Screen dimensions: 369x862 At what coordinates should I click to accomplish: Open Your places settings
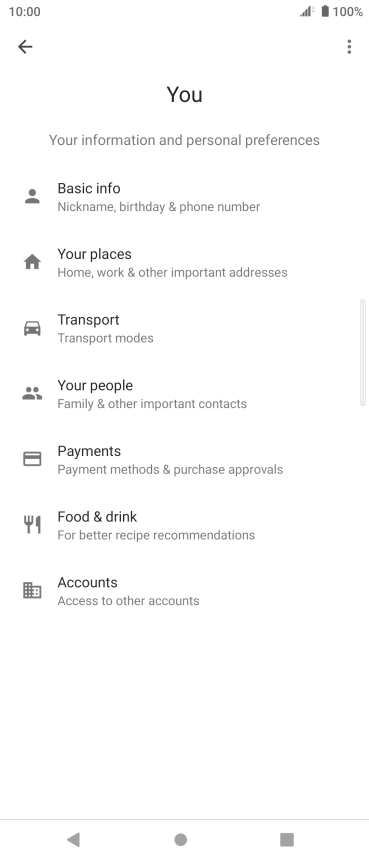tap(184, 263)
